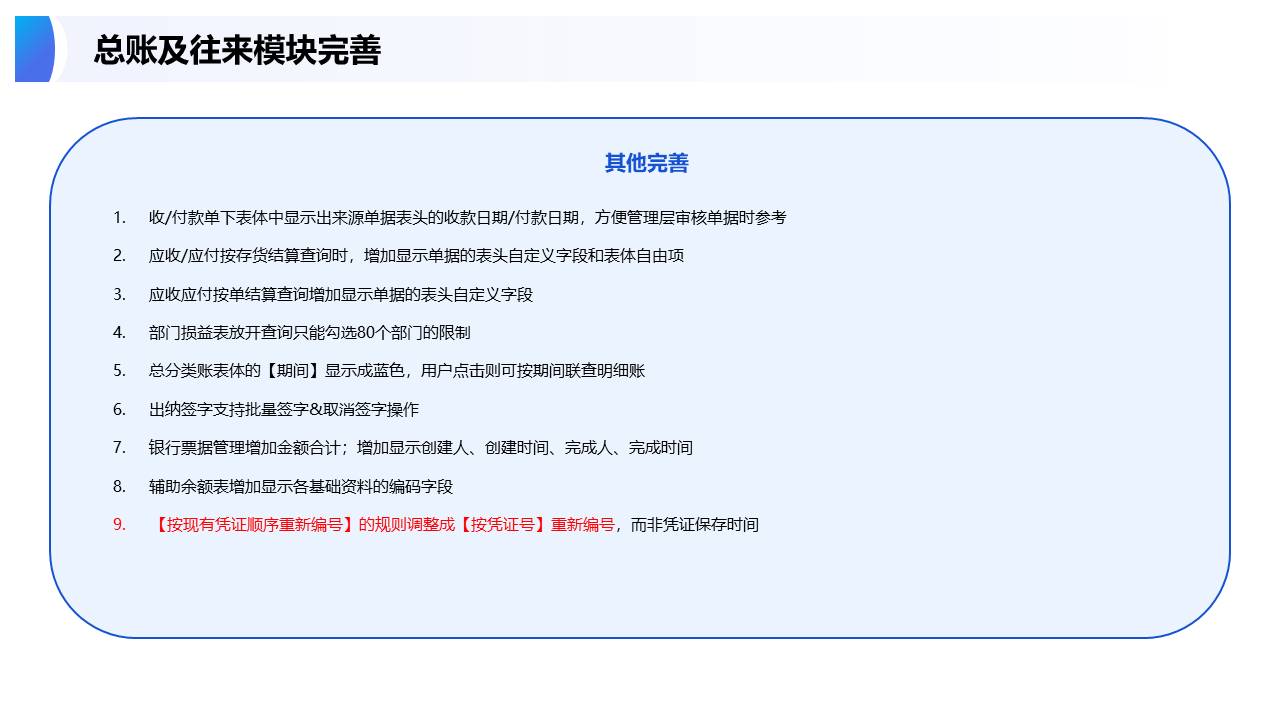Click the list number 1.
This screenshot has height=720, width=1280.
pyautogui.click(x=119, y=217)
